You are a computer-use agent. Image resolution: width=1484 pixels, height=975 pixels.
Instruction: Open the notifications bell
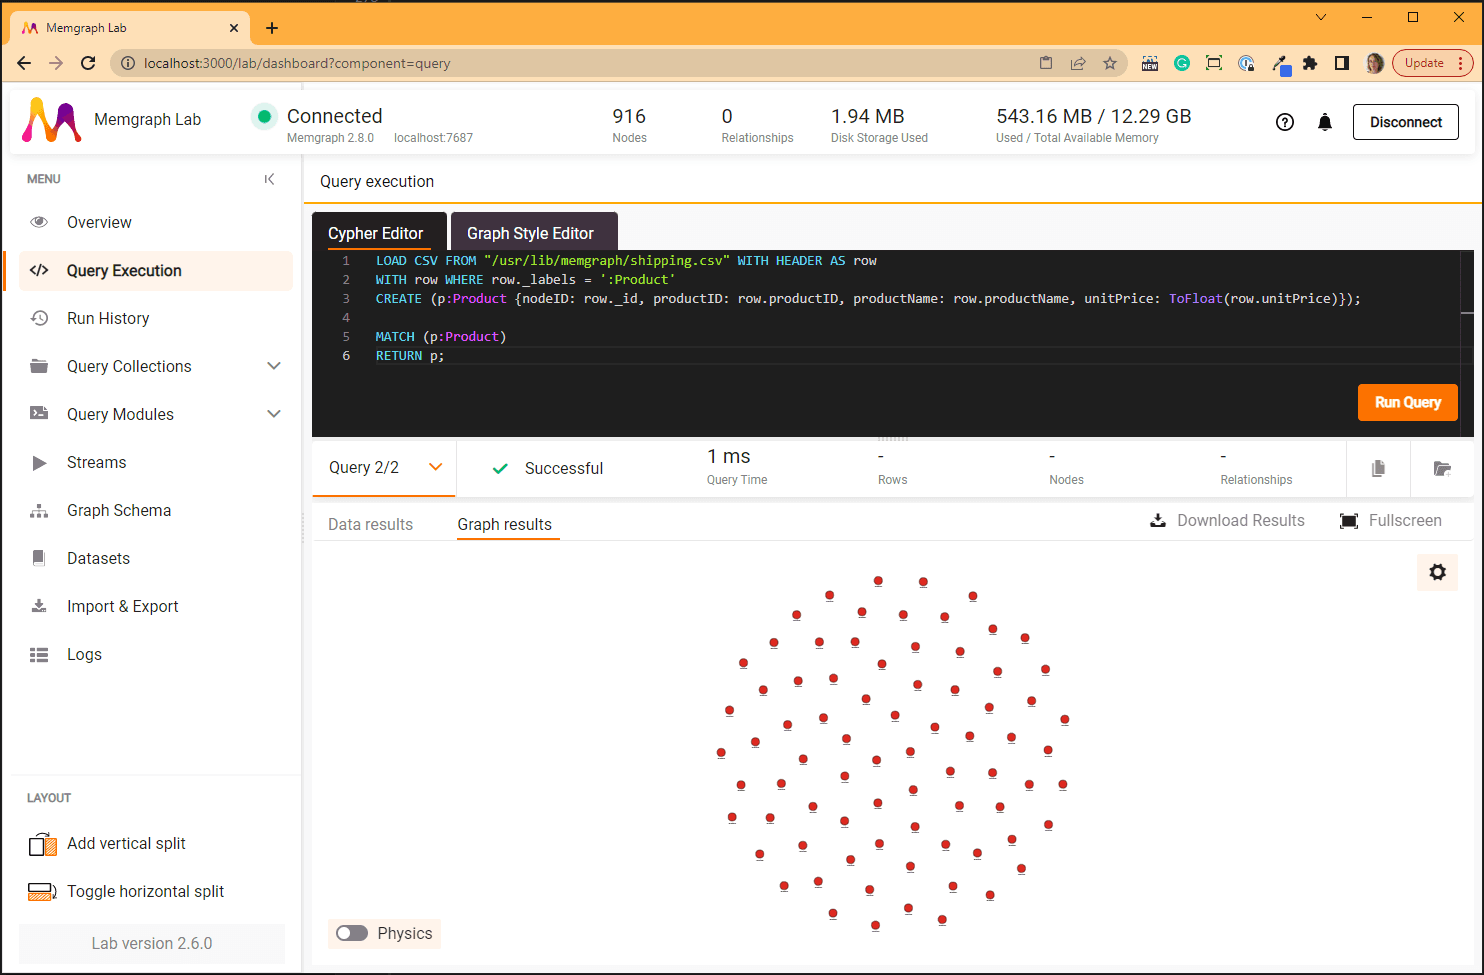tap(1325, 121)
